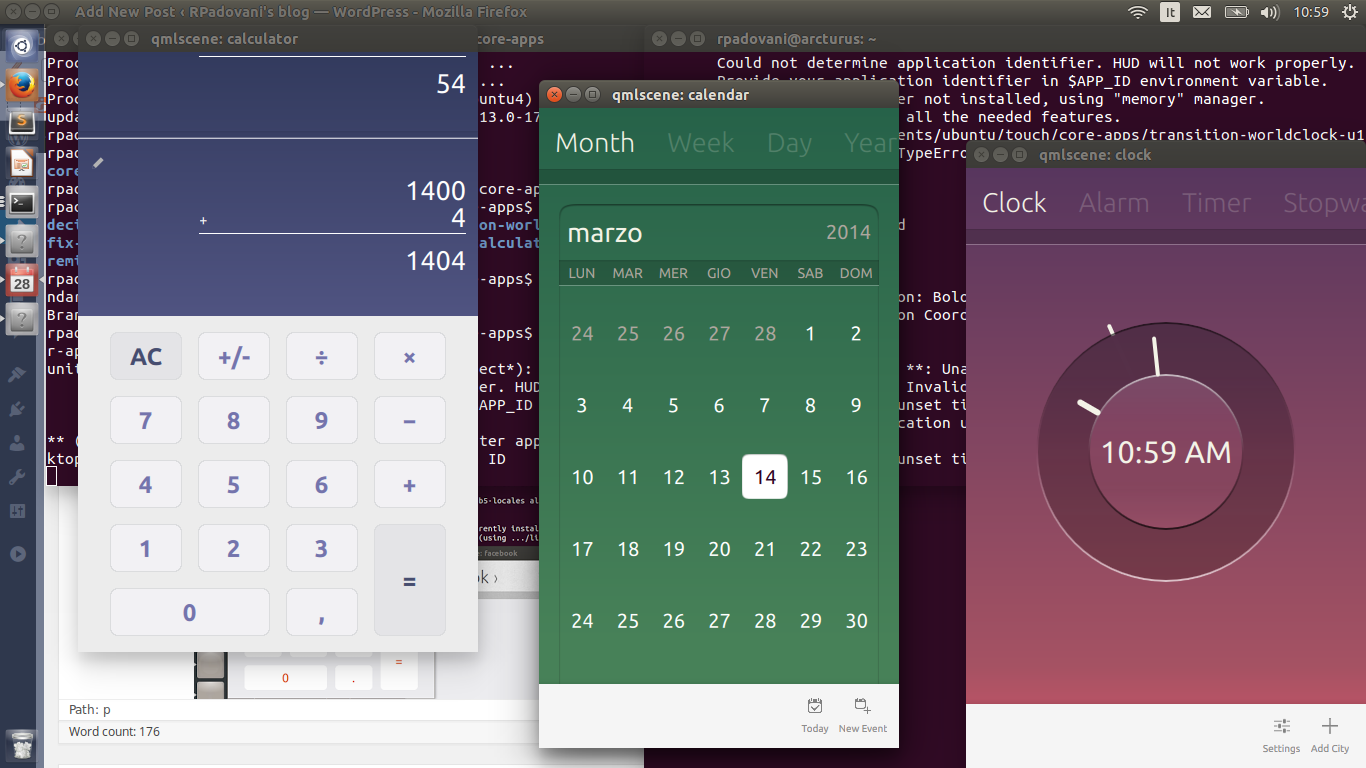This screenshot has width=1366, height=768.
Task: Click the pencil edit icon in calculator
Action: (x=98, y=162)
